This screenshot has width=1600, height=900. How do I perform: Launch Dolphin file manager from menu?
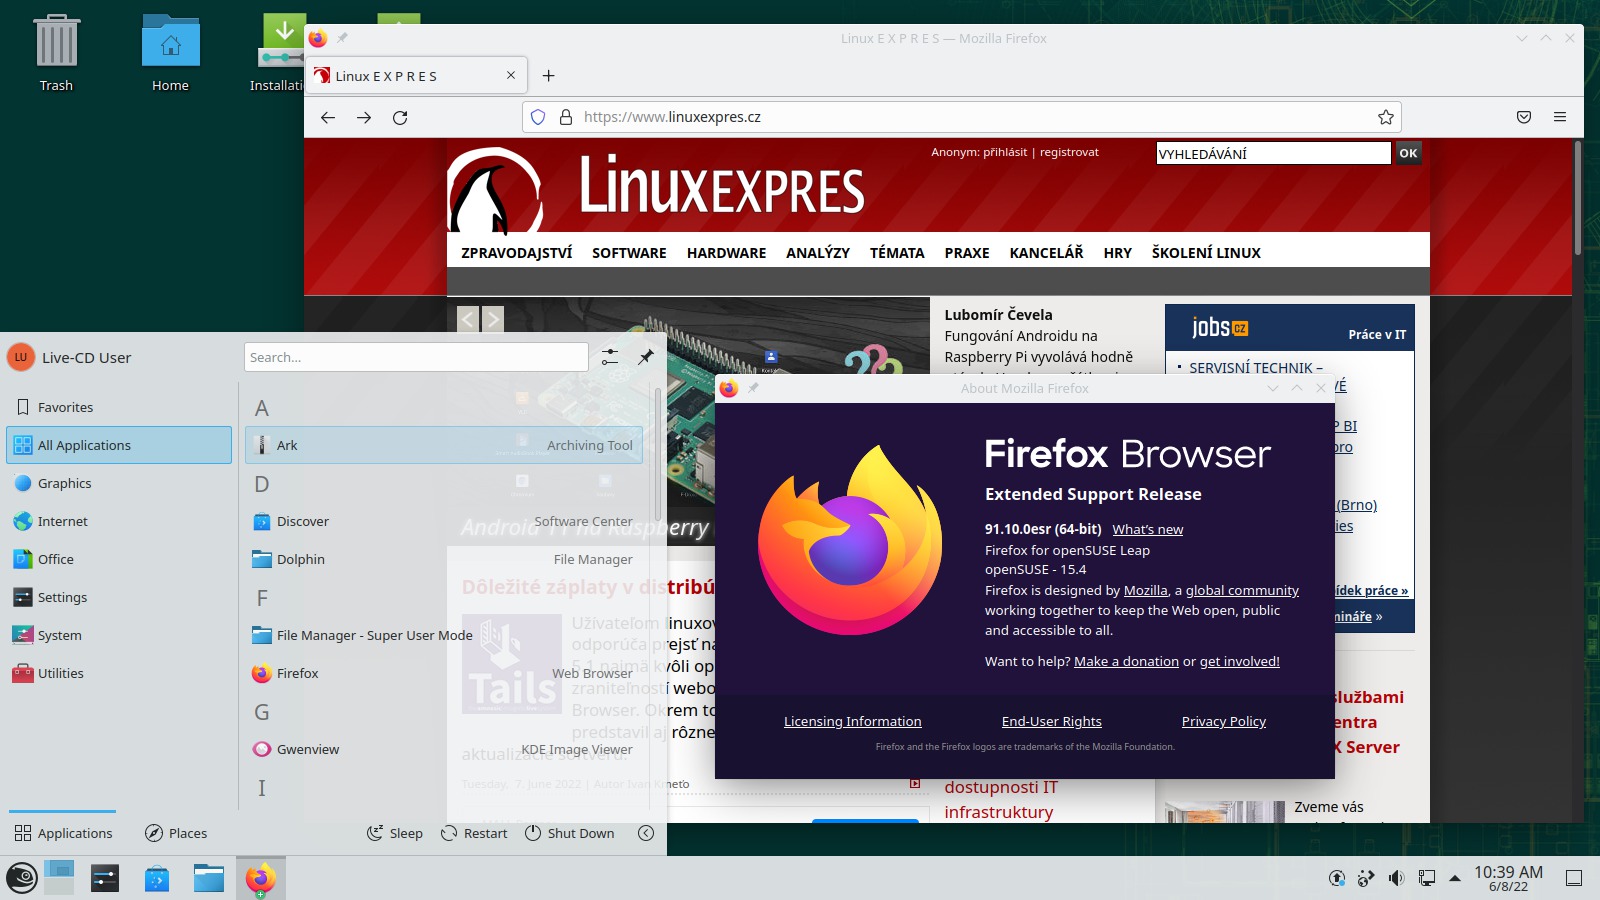(x=444, y=559)
